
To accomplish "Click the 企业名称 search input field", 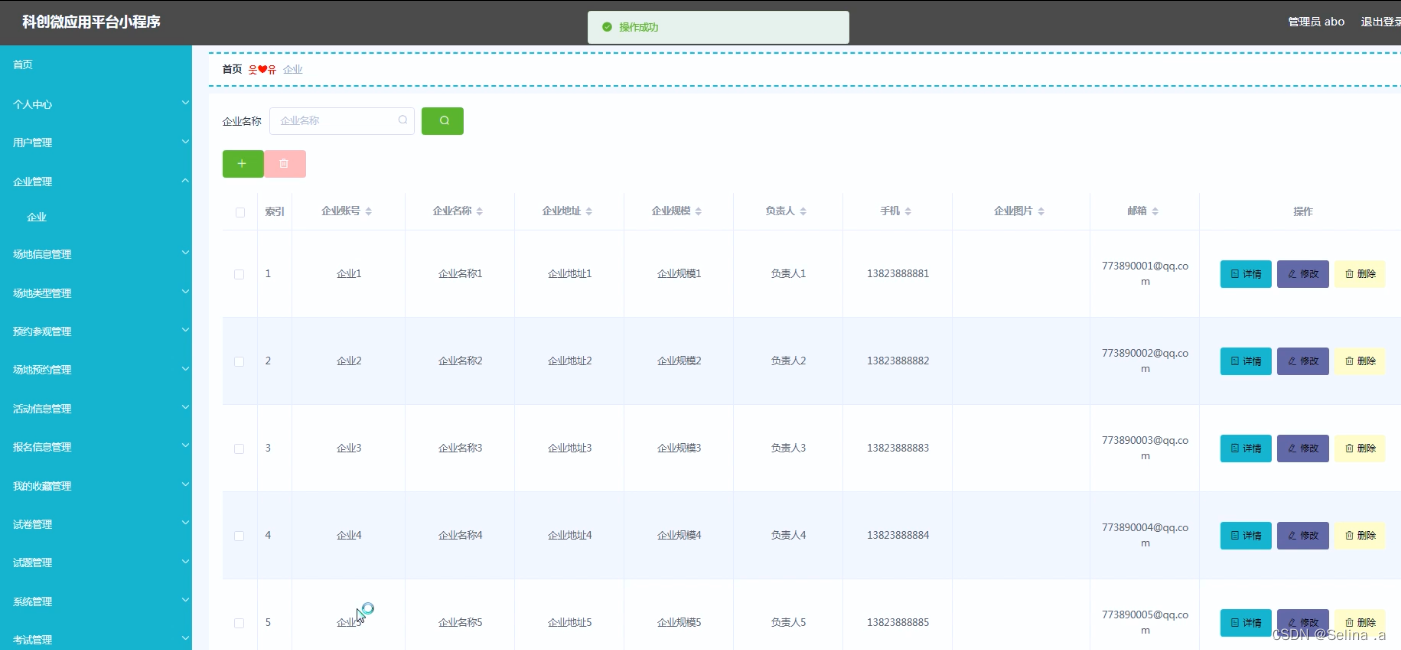I will [340, 120].
